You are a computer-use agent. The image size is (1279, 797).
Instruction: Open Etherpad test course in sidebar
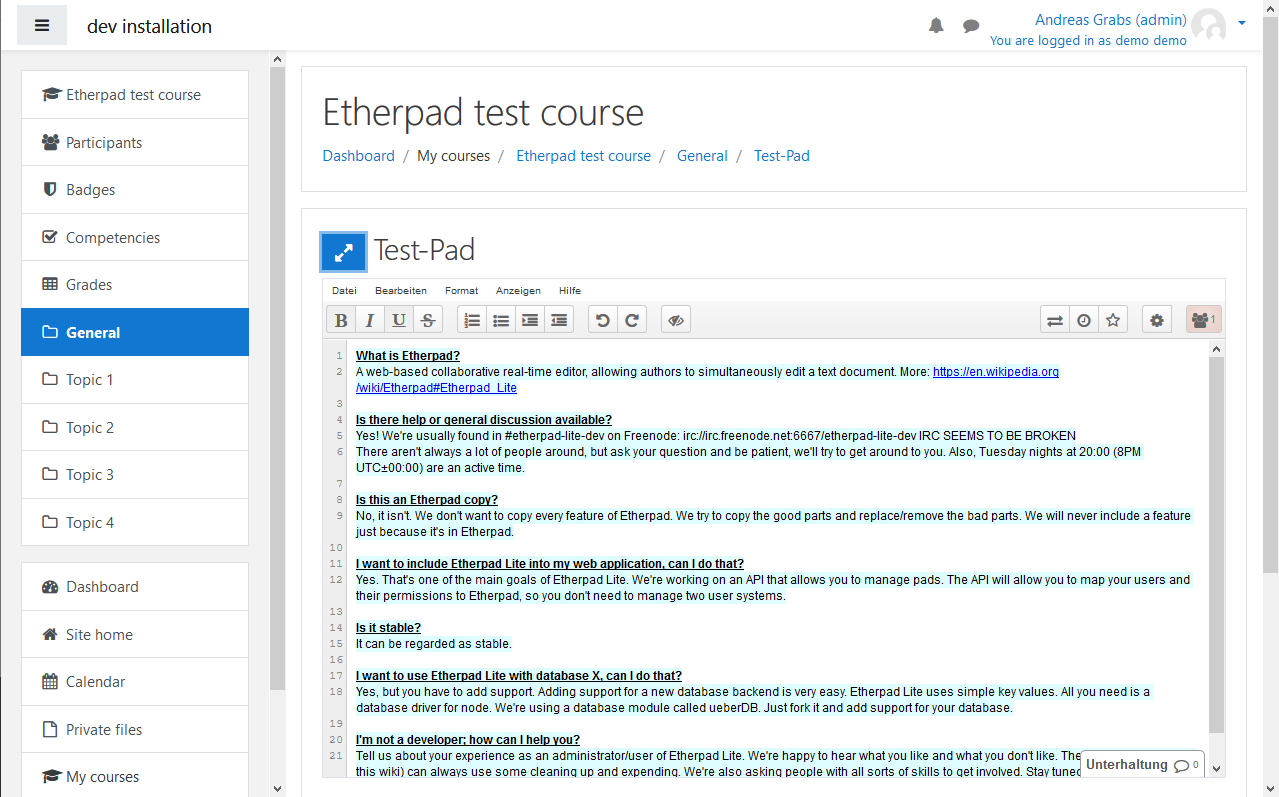pos(135,95)
